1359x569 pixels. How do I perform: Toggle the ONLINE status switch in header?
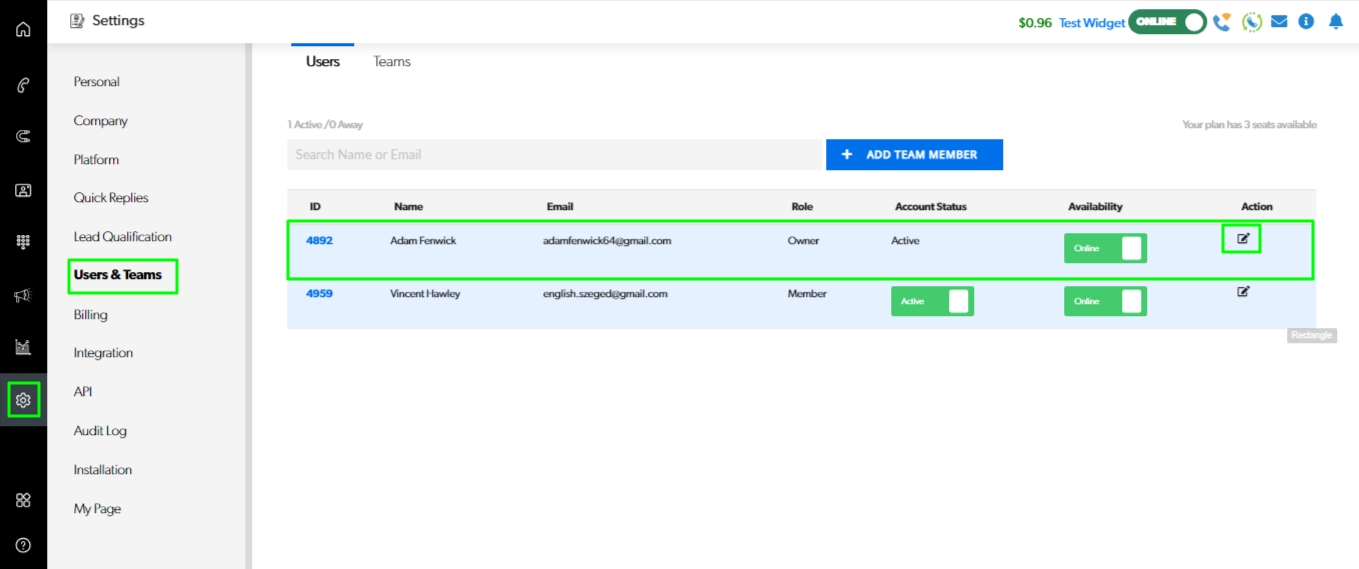pyautogui.click(x=1167, y=22)
